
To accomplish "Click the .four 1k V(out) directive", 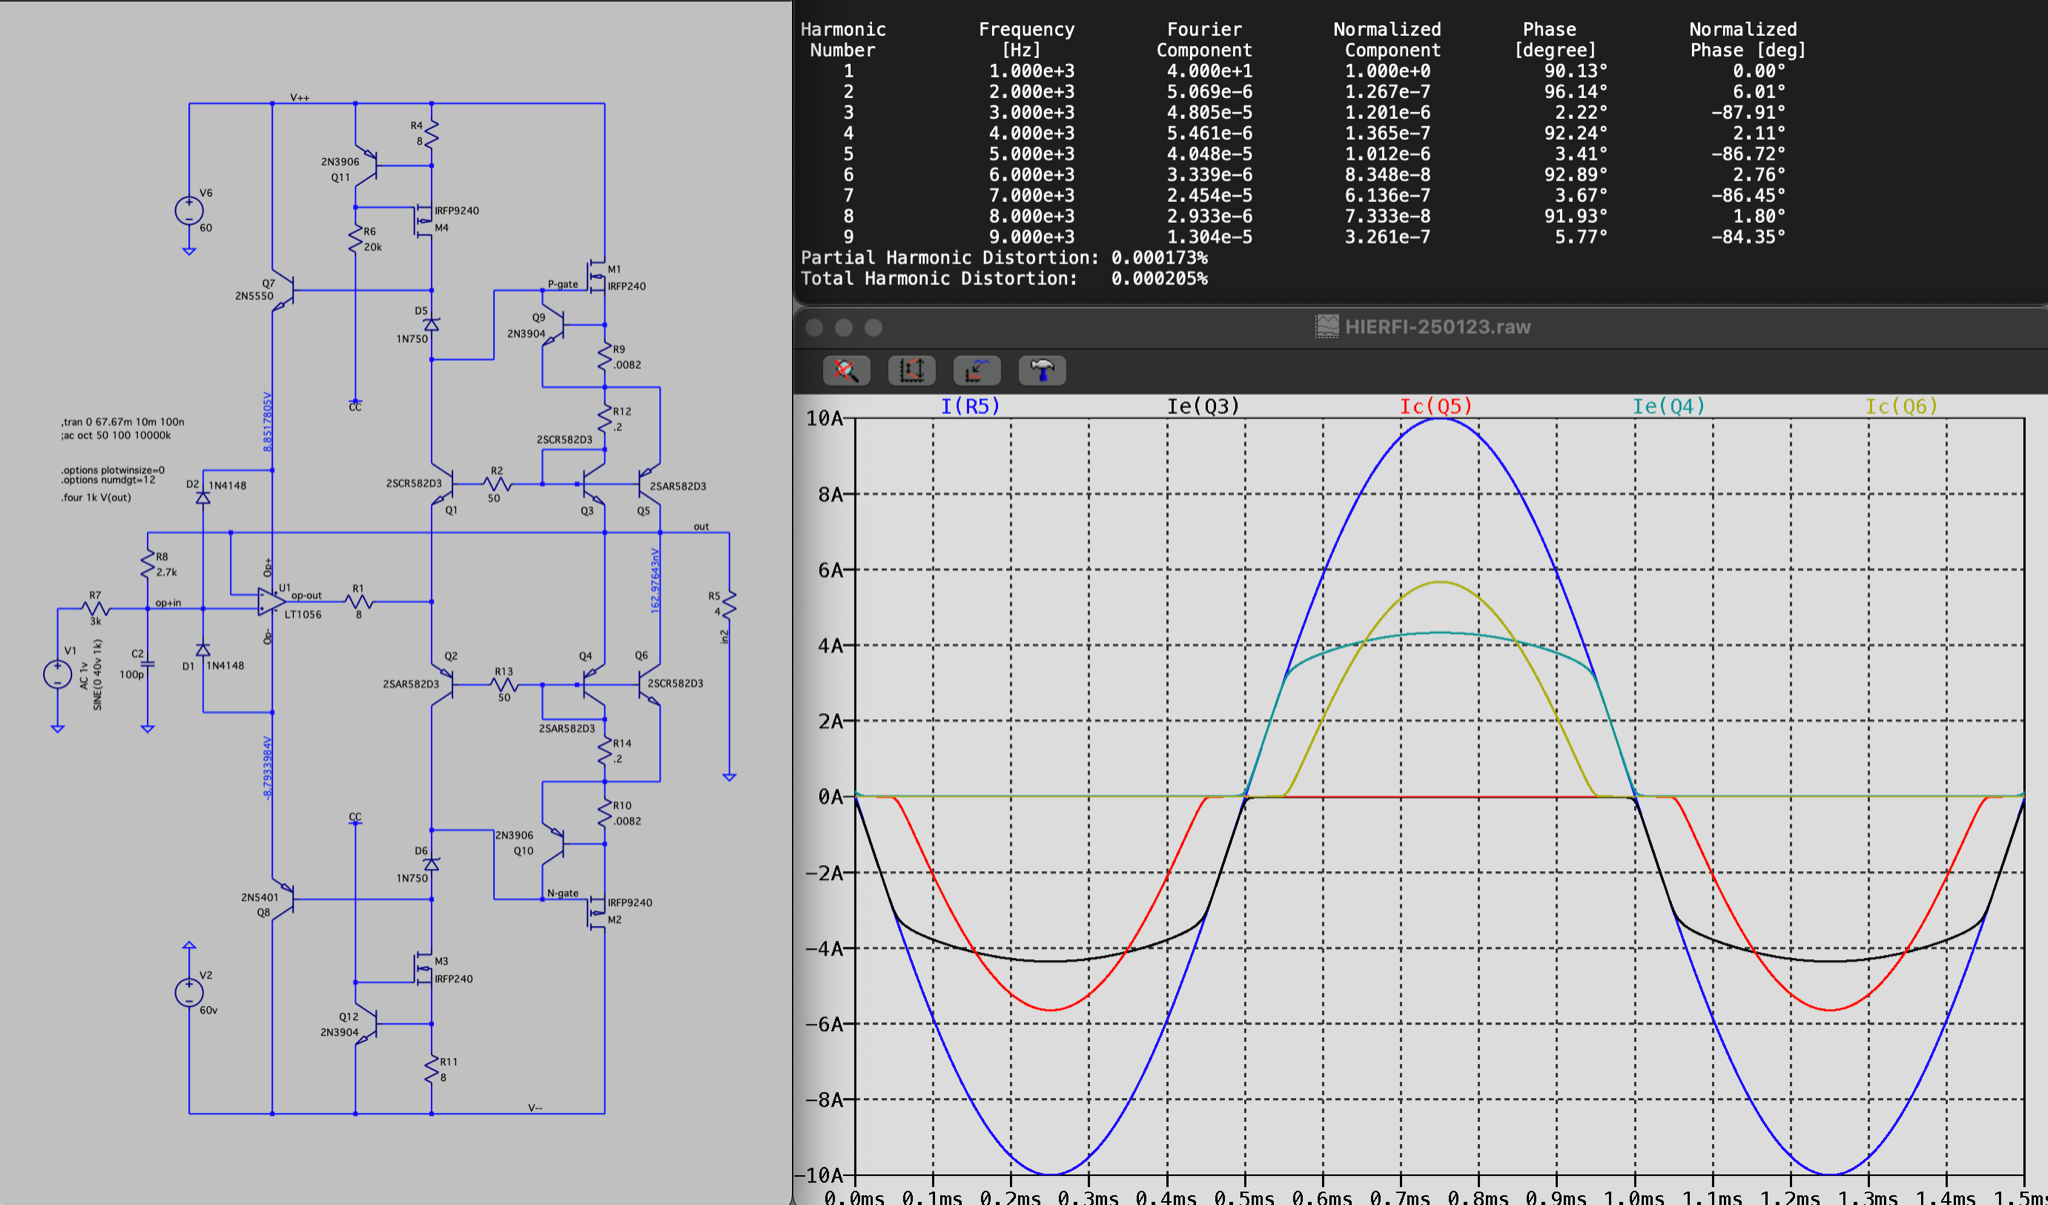I will coord(95,497).
